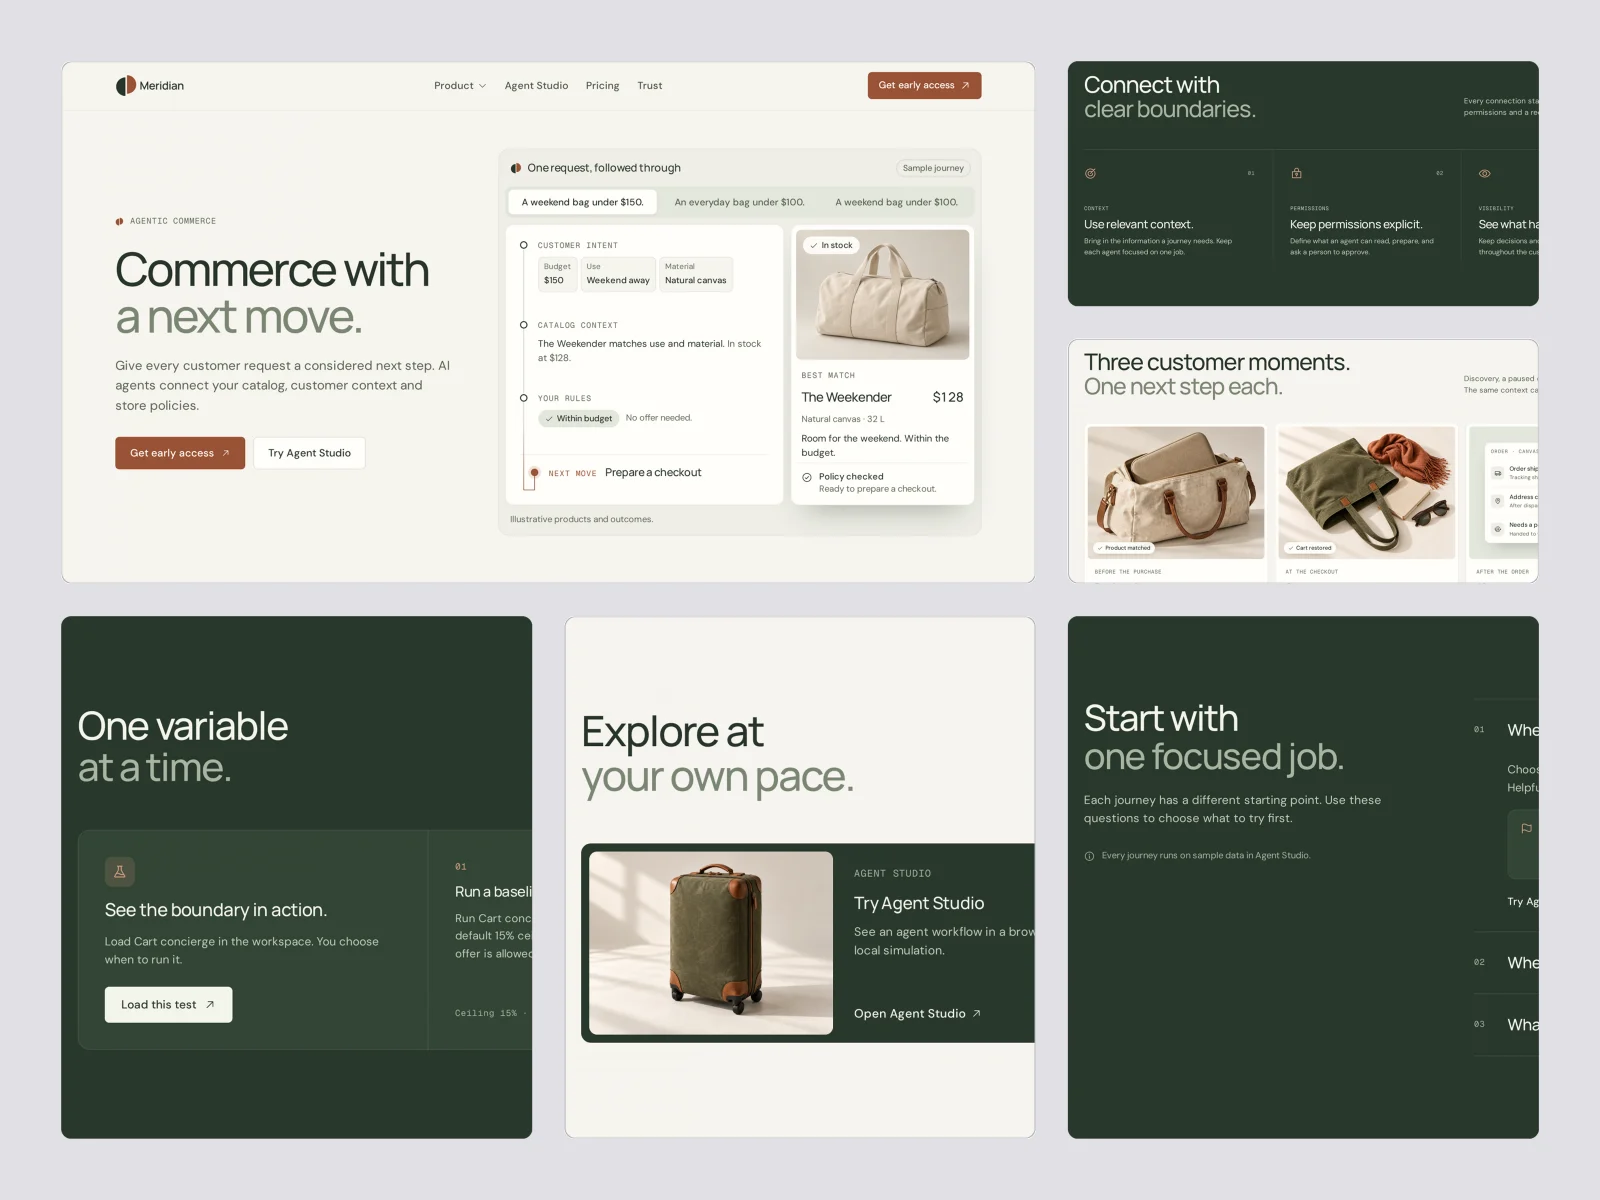Click the Within budget chip
This screenshot has height=1200, width=1600.
pos(580,418)
